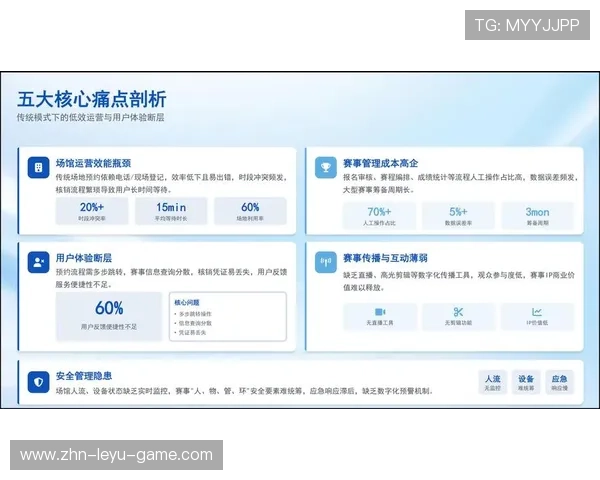Click the shield icon beside 安全管理隐患
600x480 pixels.
pos(38,382)
